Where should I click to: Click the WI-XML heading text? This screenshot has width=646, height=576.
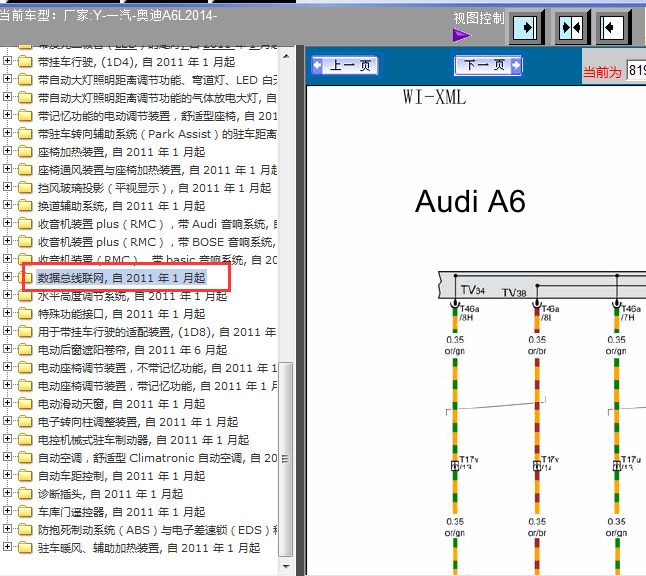click(x=434, y=98)
